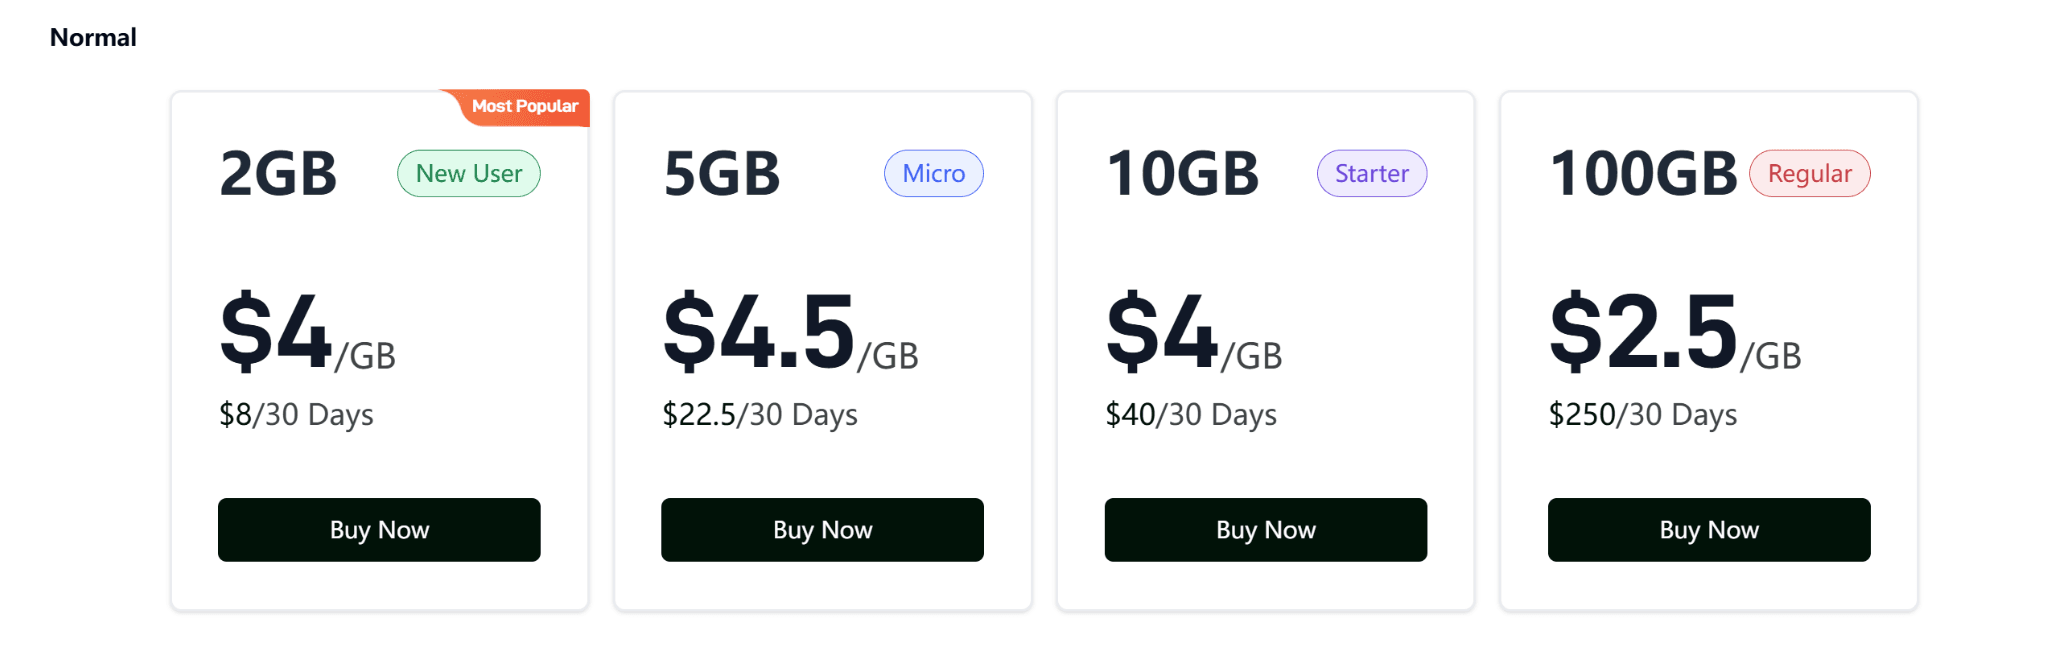Click the orange Most Popular ribbon

(x=524, y=107)
